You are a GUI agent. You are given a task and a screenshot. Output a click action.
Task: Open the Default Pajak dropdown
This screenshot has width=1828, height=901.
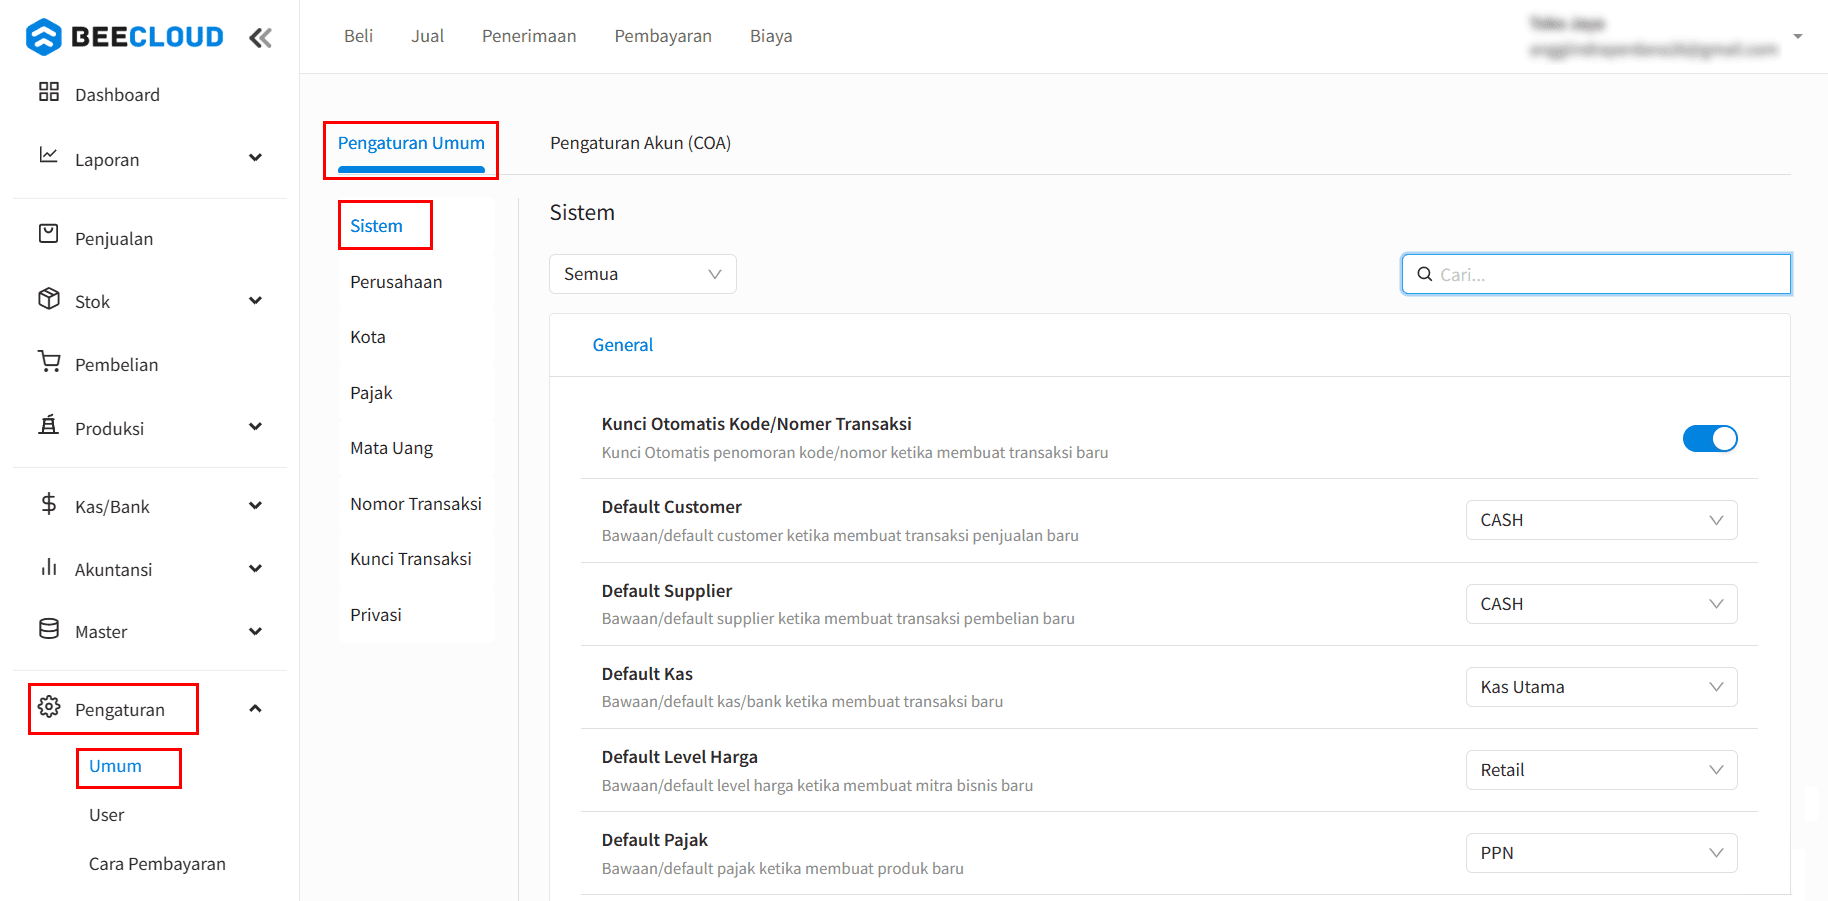click(x=1600, y=853)
